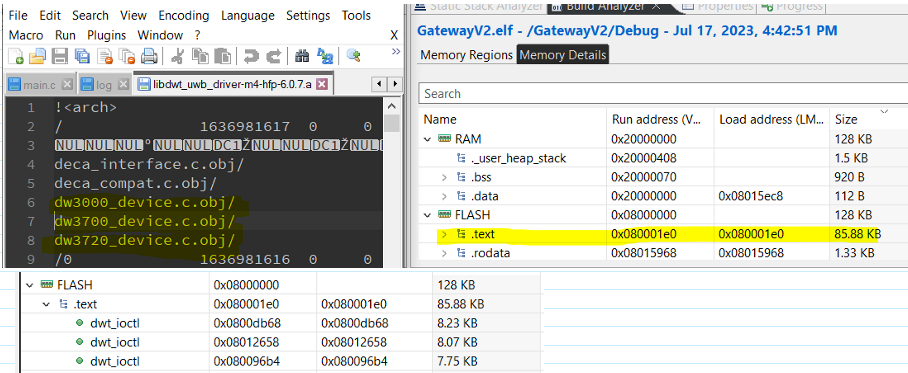The height and width of the screenshot is (373, 908).
Task: Open the Language menu
Action: point(248,16)
